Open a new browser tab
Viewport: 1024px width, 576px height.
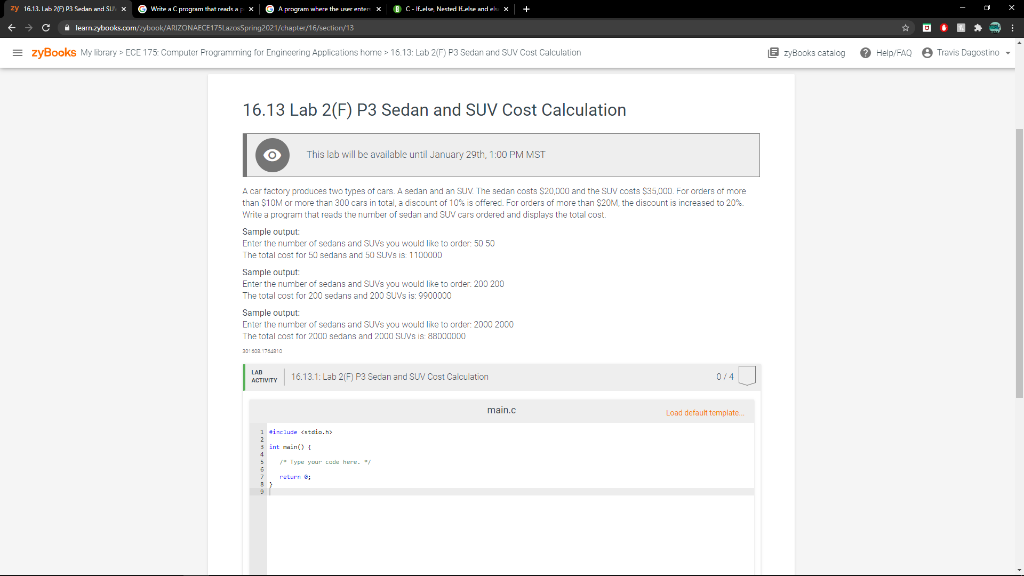coord(526,9)
